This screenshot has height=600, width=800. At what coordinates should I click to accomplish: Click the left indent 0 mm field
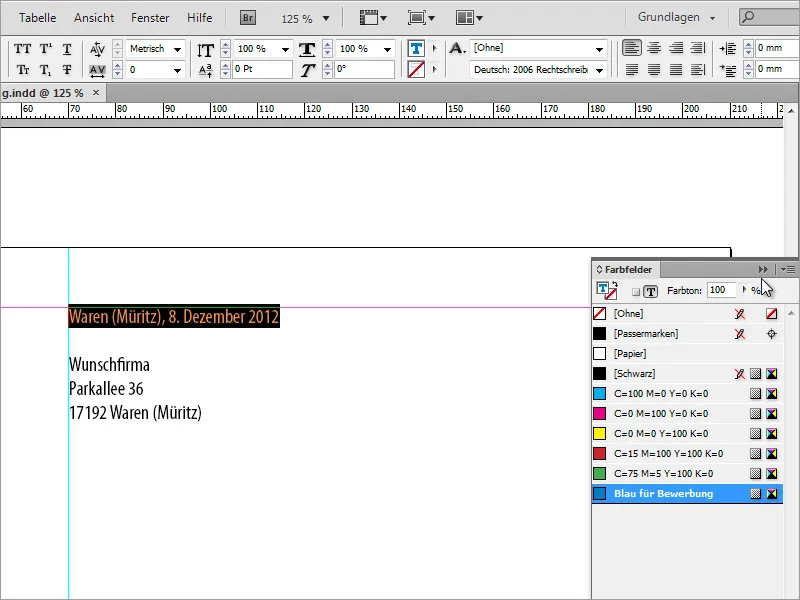pos(777,48)
